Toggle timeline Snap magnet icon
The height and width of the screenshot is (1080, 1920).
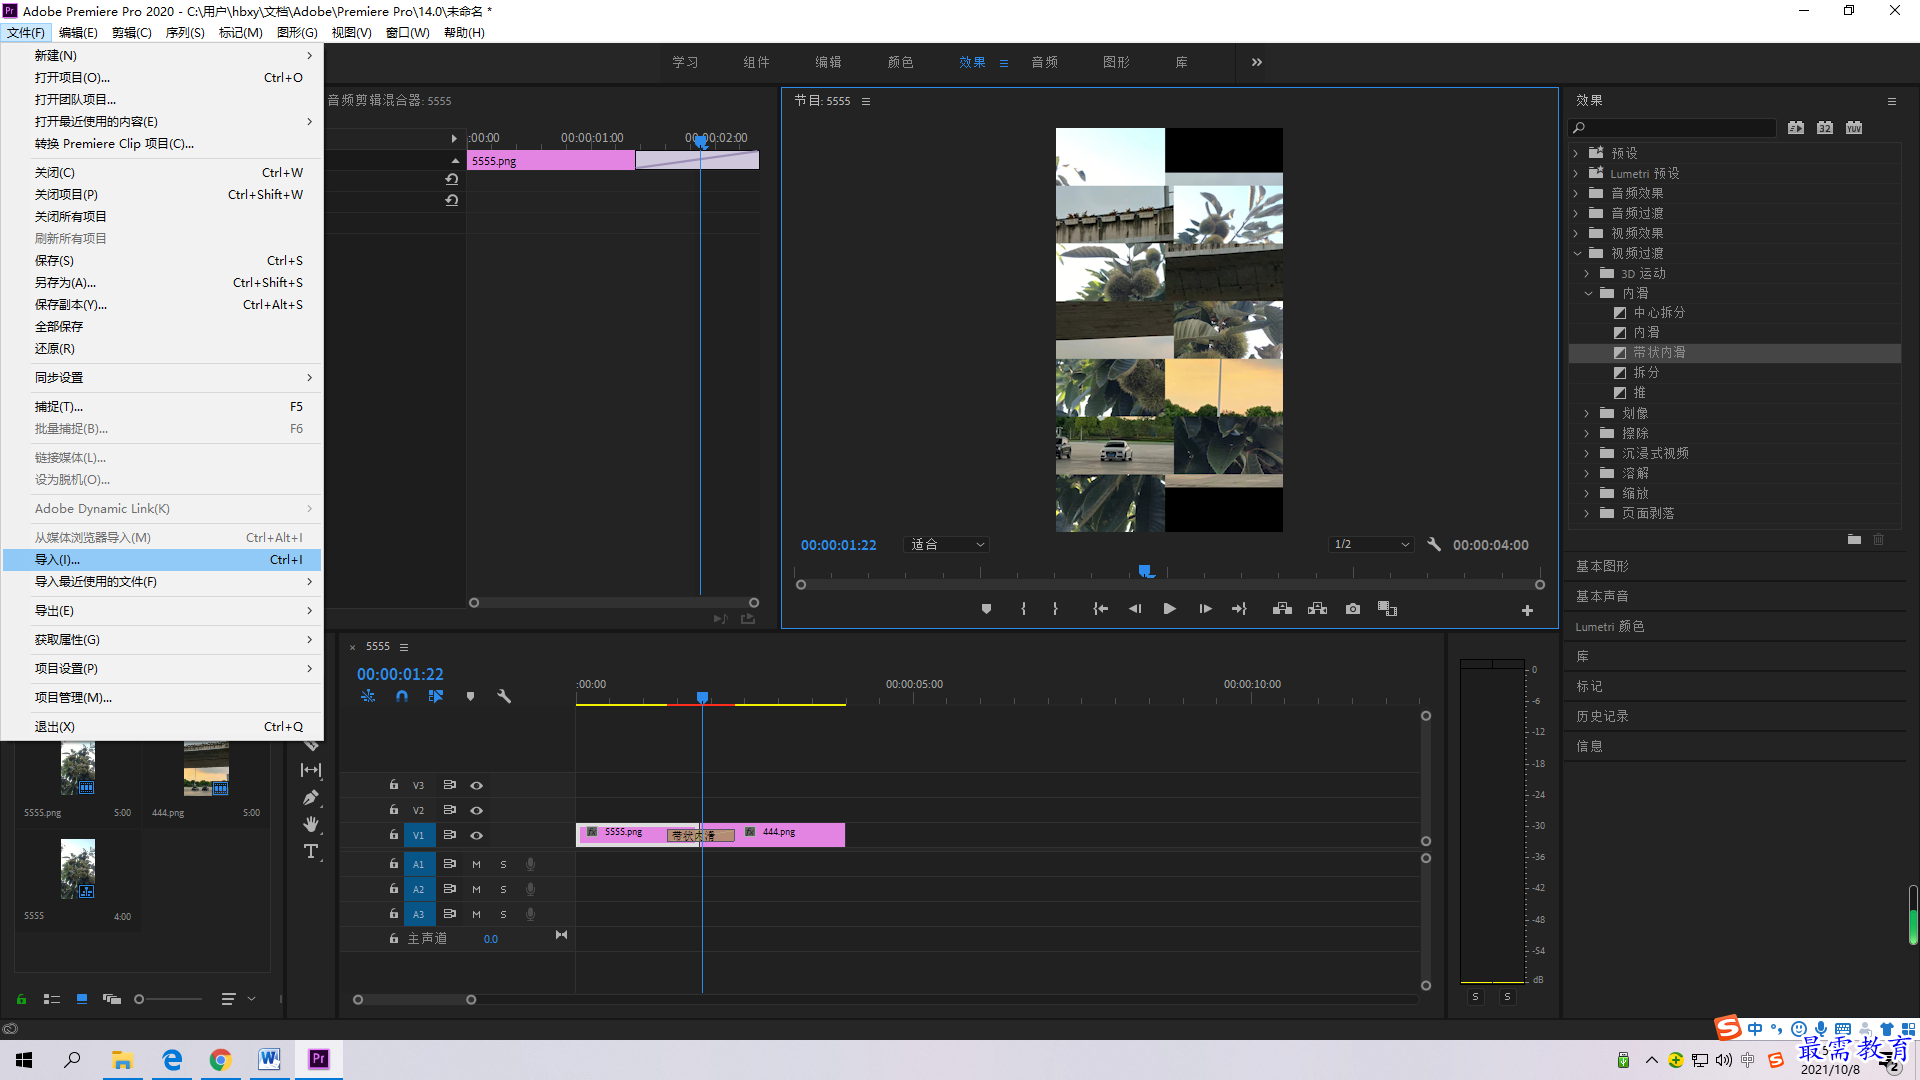(401, 696)
